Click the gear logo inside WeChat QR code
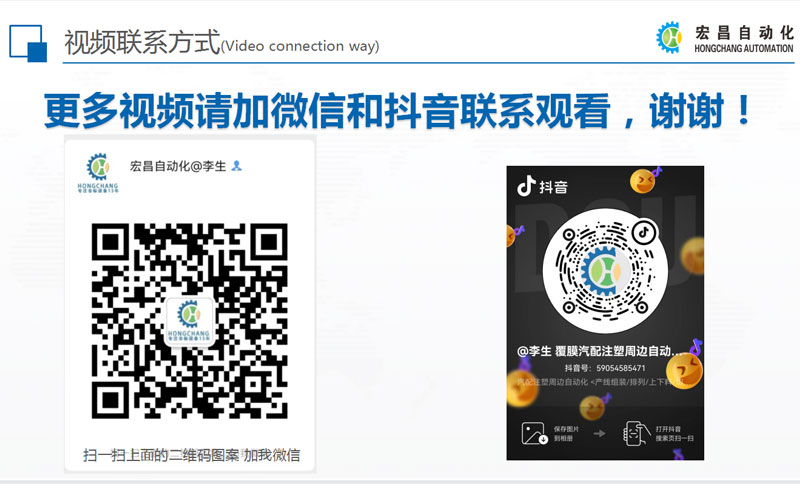The width and height of the screenshot is (800, 484). [189, 321]
